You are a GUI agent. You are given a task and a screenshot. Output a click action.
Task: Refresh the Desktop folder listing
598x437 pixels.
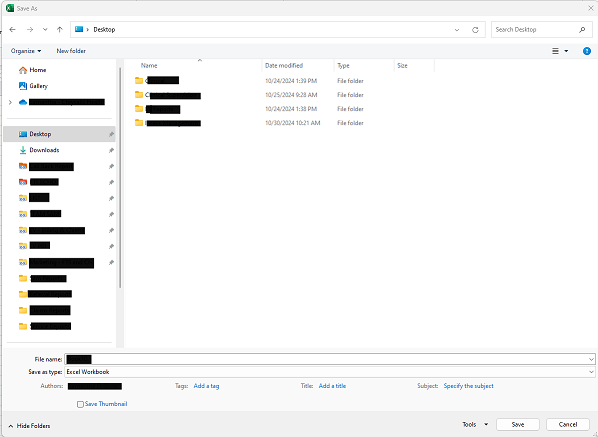pyautogui.click(x=475, y=30)
